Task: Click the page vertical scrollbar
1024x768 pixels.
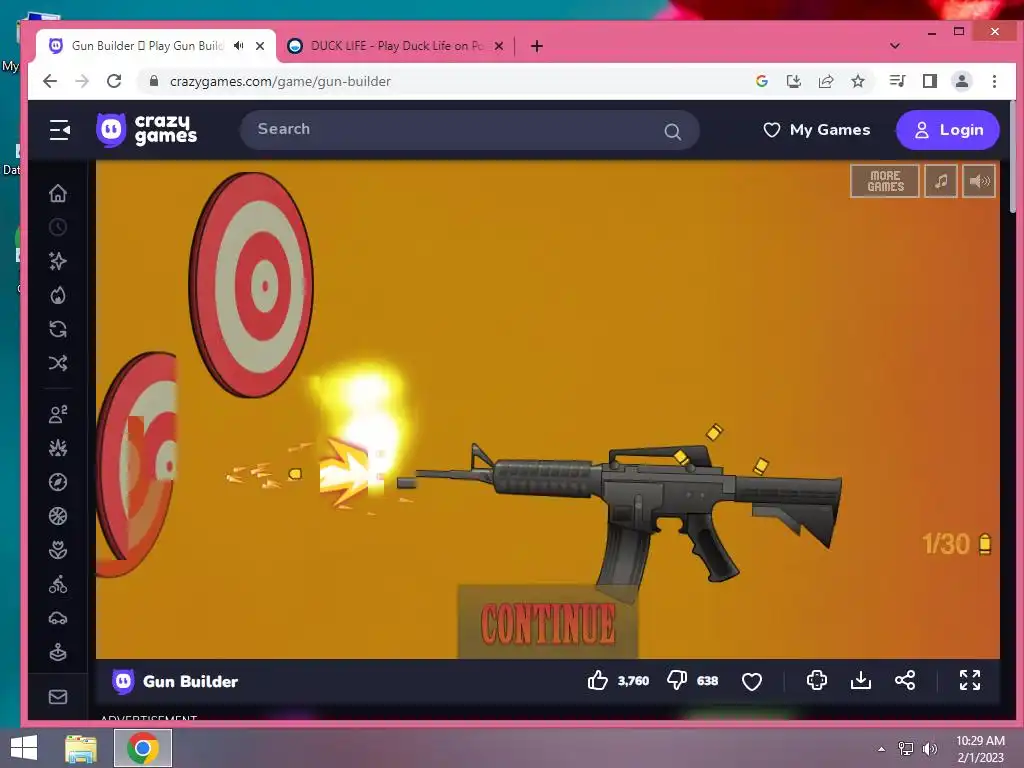Action: (1013, 157)
